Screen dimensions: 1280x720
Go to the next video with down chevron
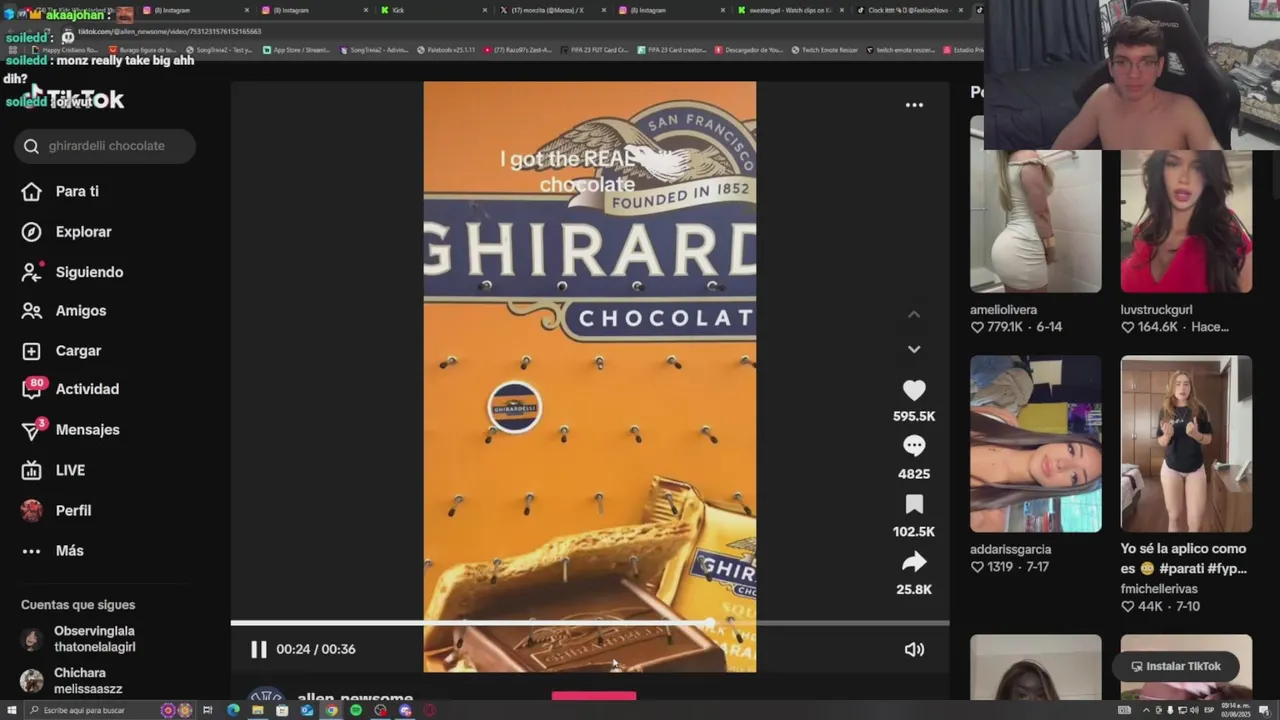click(914, 349)
